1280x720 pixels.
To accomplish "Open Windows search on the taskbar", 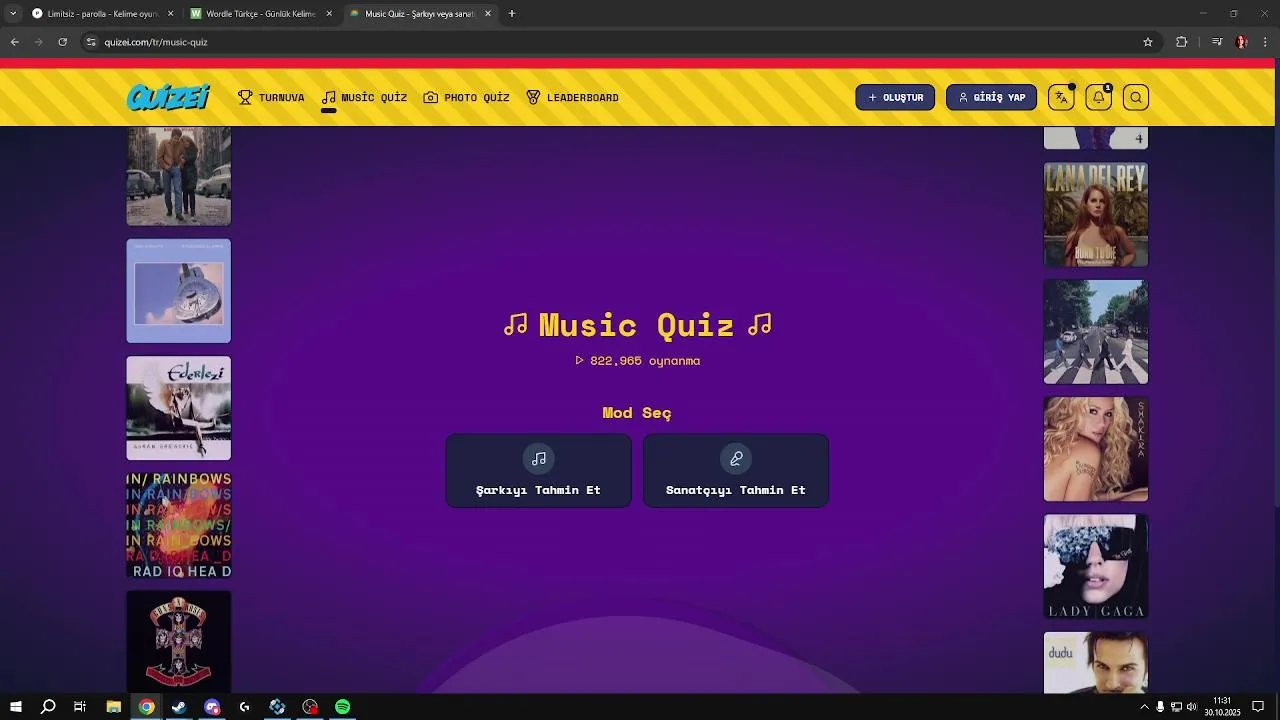I will [48, 707].
